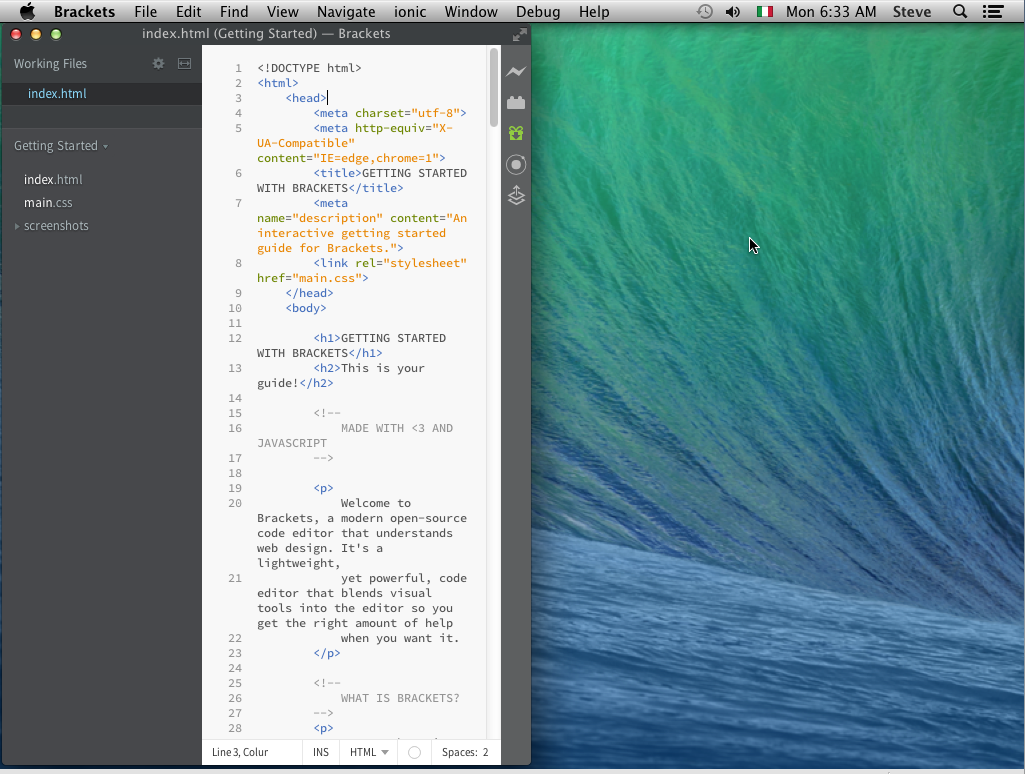Open the Notification Center list icon

pyautogui.click(x=993, y=12)
